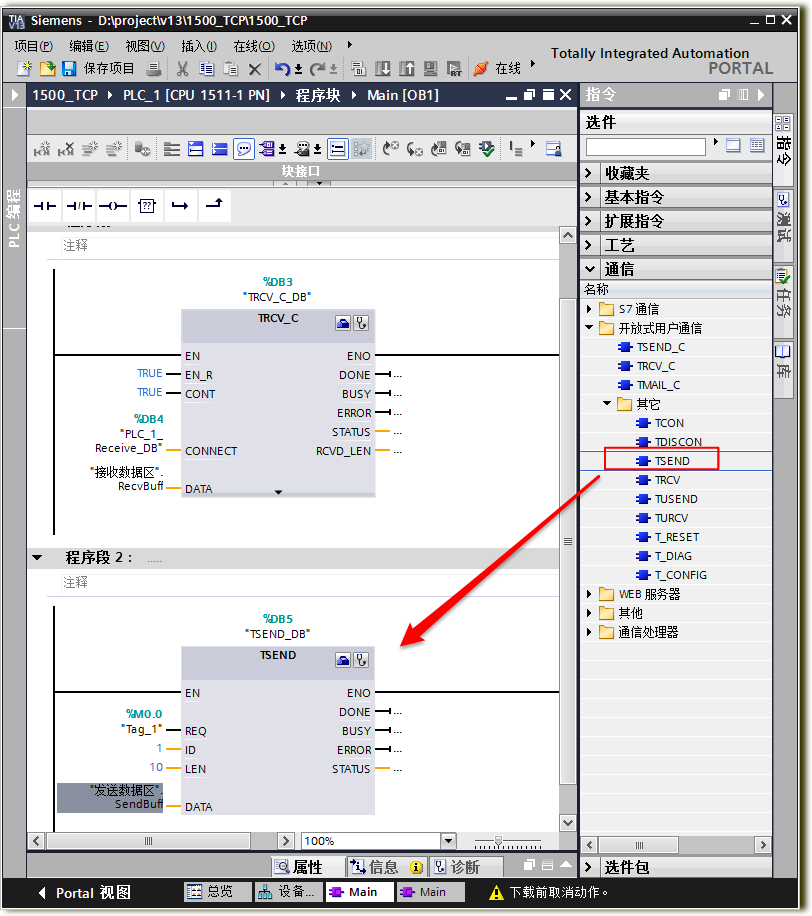Screen dimensions: 812x916
Task: Collapse 程序段 2 network
Action: coord(37,557)
